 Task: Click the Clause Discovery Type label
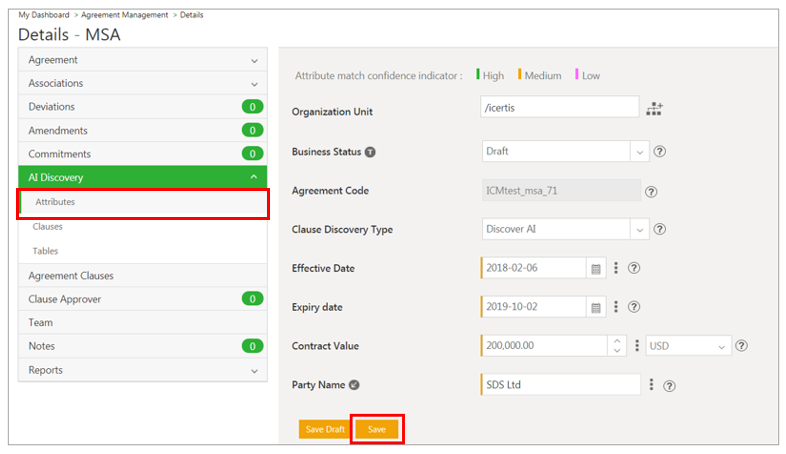pyautogui.click(x=342, y=230)
